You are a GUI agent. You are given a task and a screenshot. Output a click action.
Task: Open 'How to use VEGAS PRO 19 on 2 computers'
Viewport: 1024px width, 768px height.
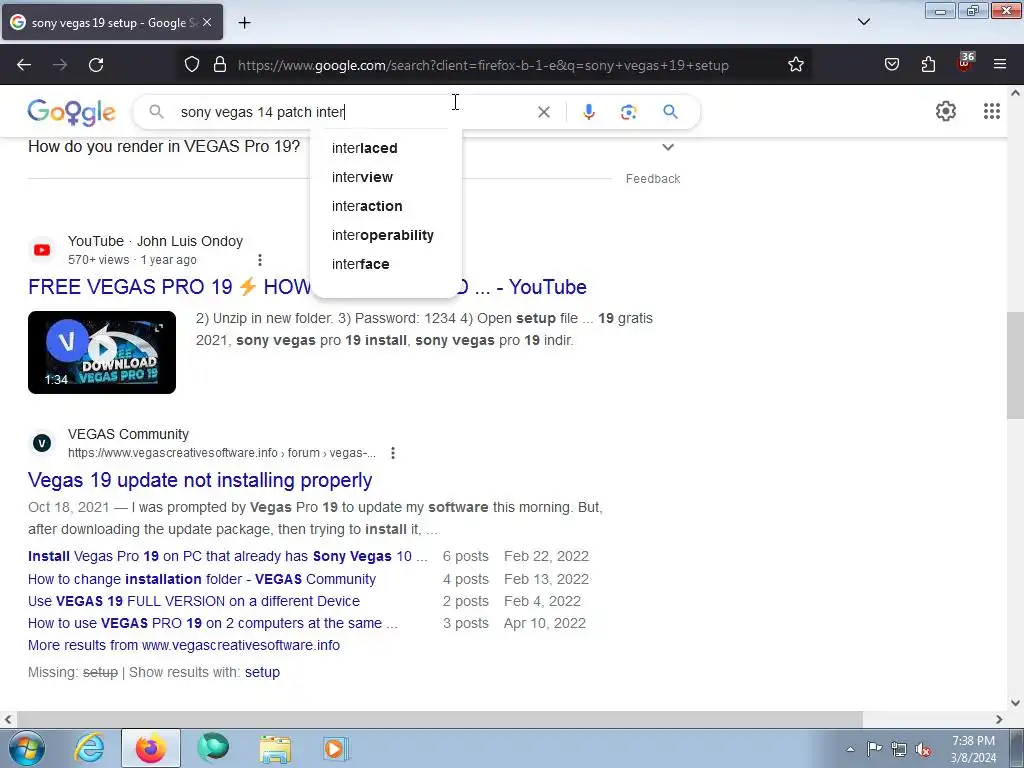tap(212, 623)
